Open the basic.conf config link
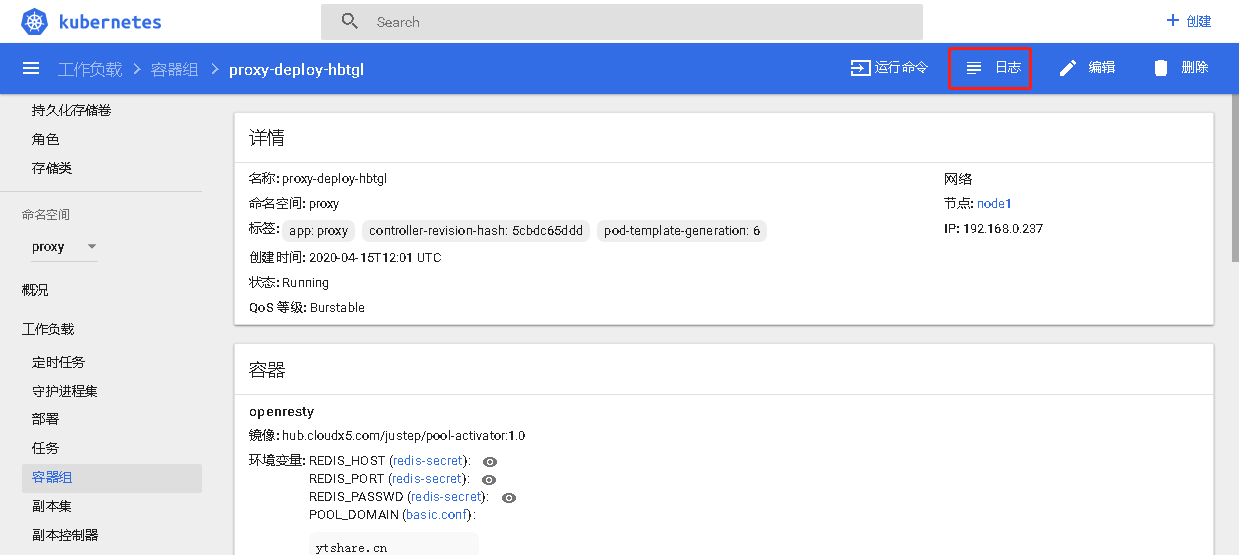 (438, 515)
